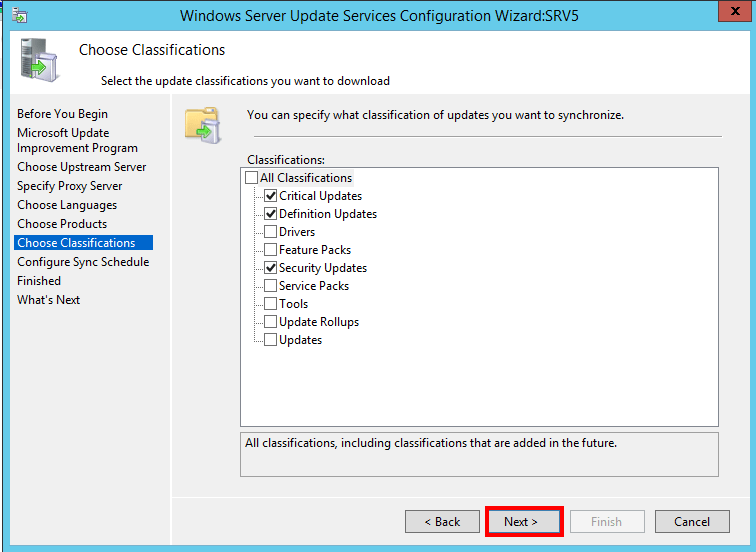Select the Definition Updates label text
The width and height of the screenshot is (756, 552).
(328, 214)
